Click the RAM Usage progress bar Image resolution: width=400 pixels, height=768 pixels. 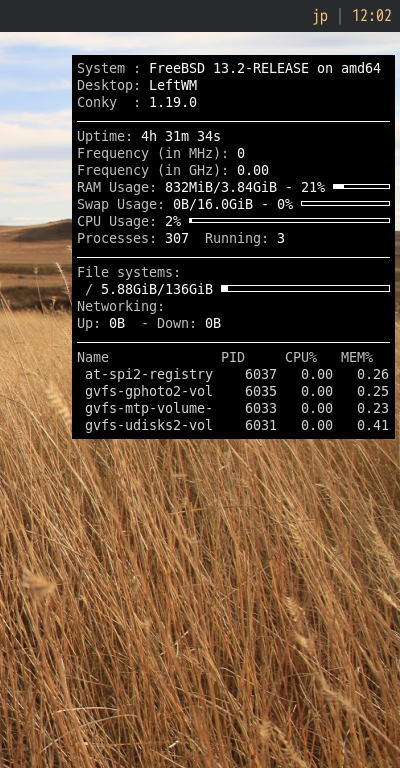(x=361, y=187)
